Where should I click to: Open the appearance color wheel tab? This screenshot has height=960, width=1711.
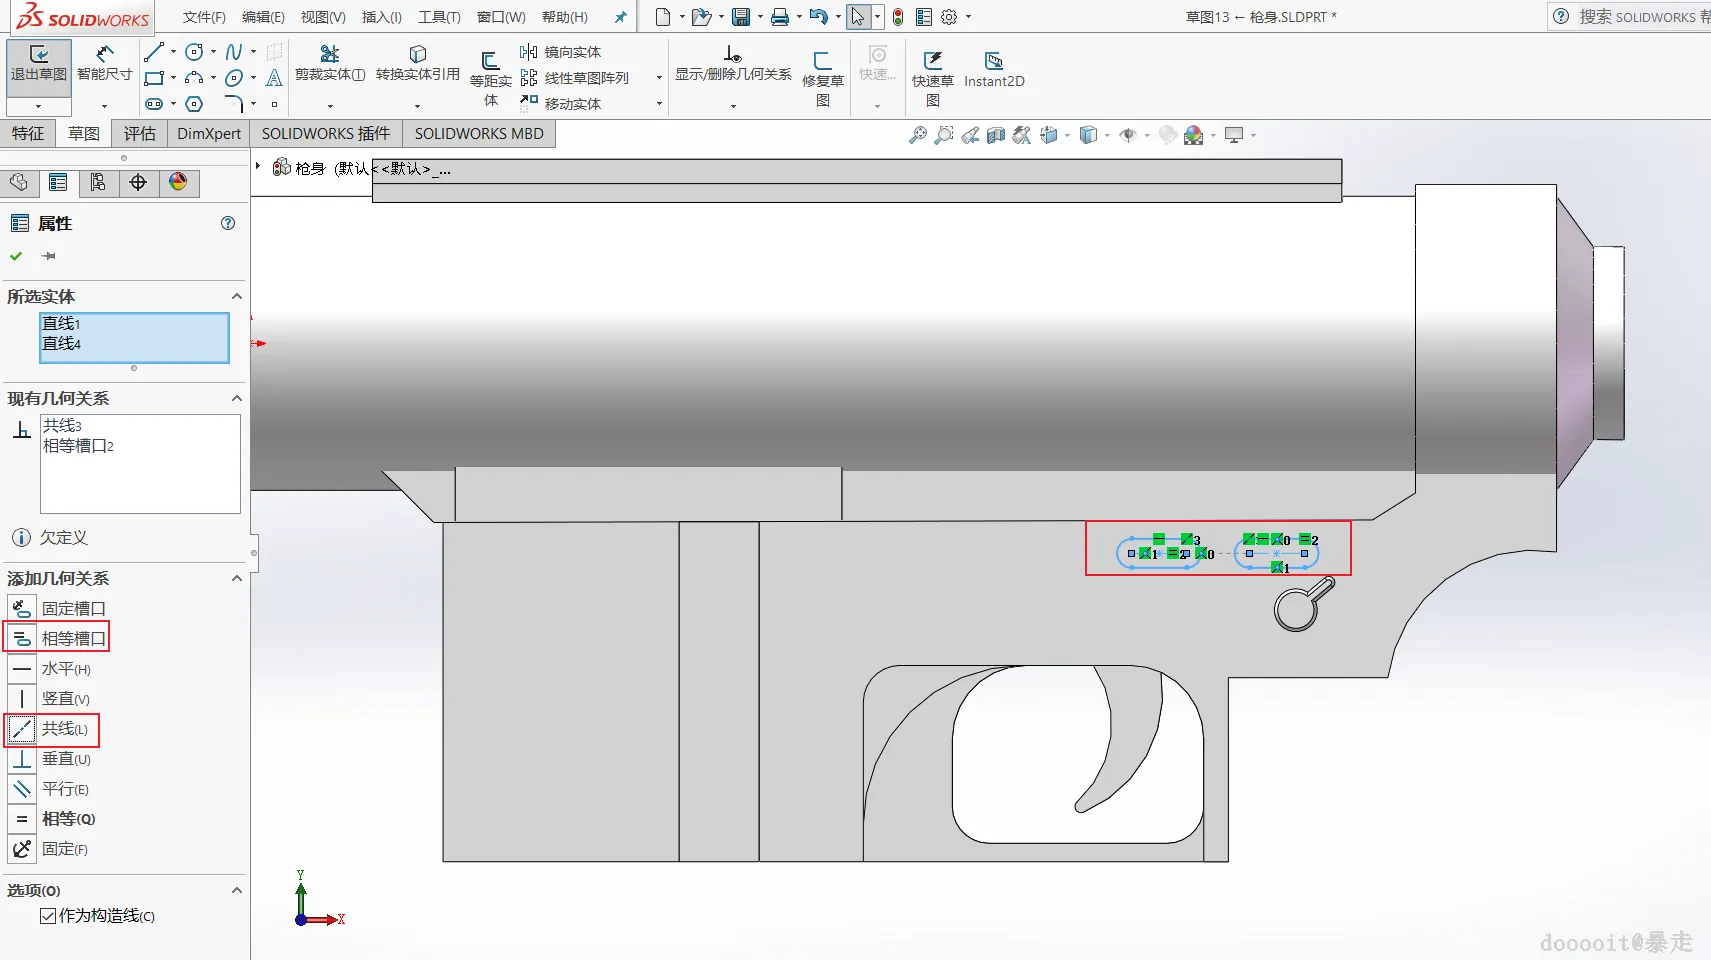(x=178, y=182)
